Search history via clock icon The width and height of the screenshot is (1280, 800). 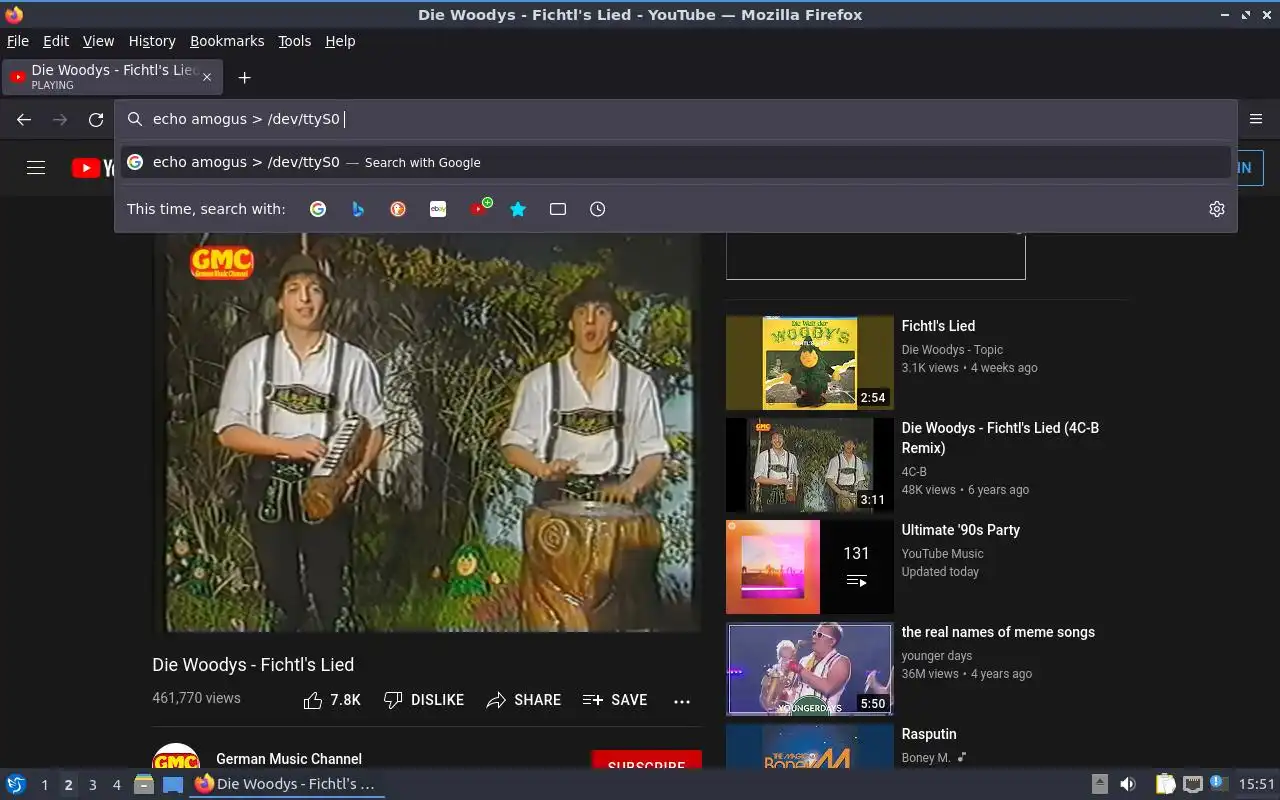598,209
